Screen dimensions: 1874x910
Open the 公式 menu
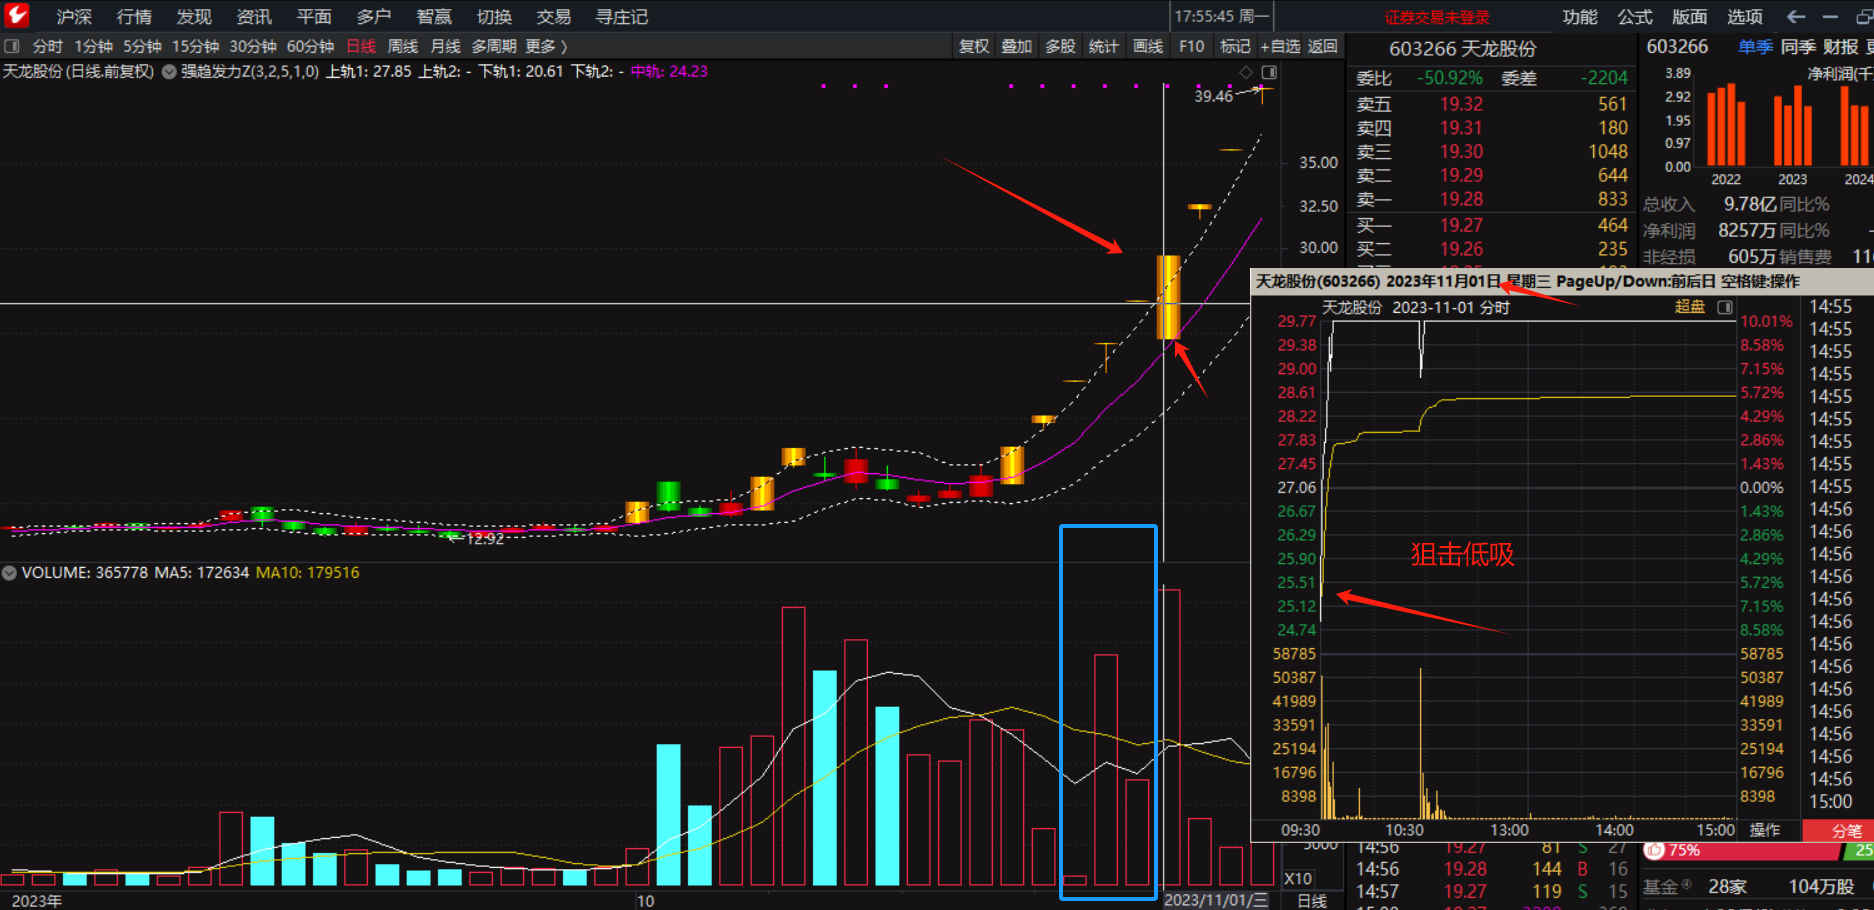click(1635, 17)
